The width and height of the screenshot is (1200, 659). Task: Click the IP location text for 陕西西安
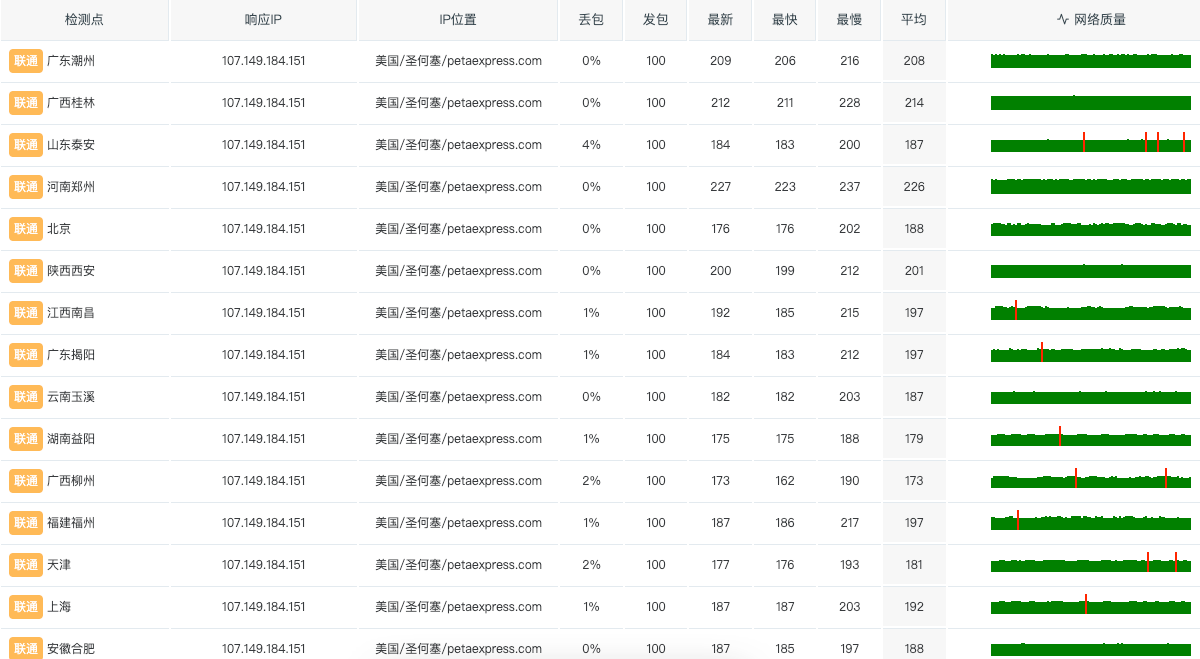(x=458, y=271)
